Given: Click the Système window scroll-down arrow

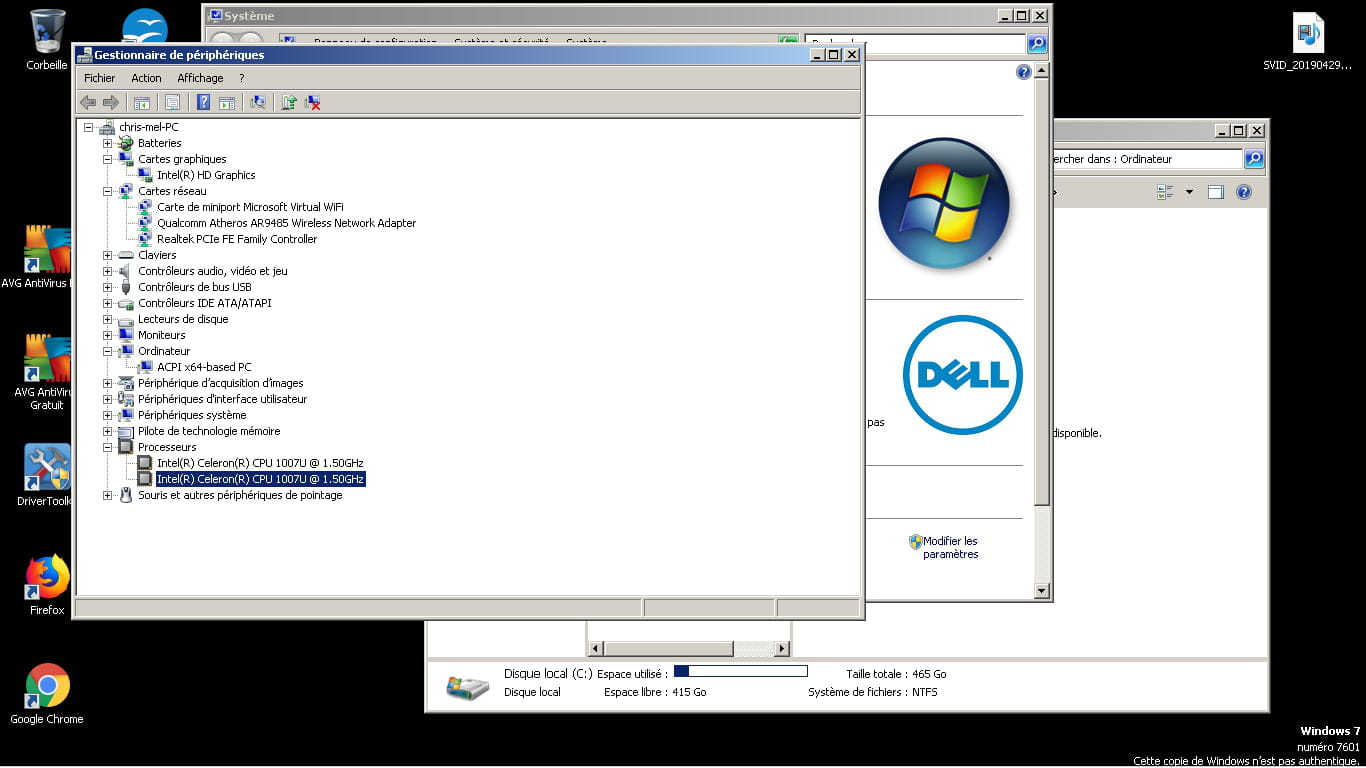Looking at the screenshot, I should click(x=1041, y=591).
